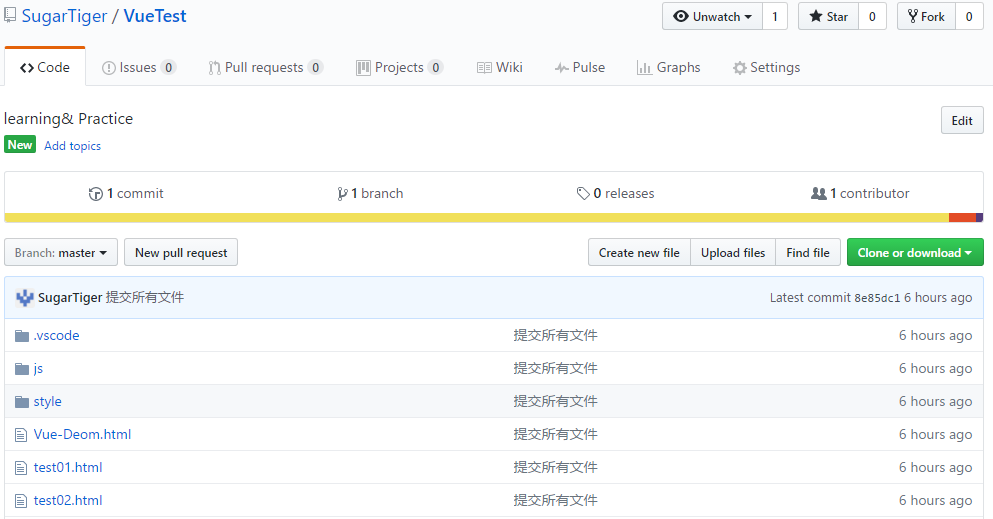Click the Star button
This screenshot has height=519, width=993.
click(x=828, y=16)
